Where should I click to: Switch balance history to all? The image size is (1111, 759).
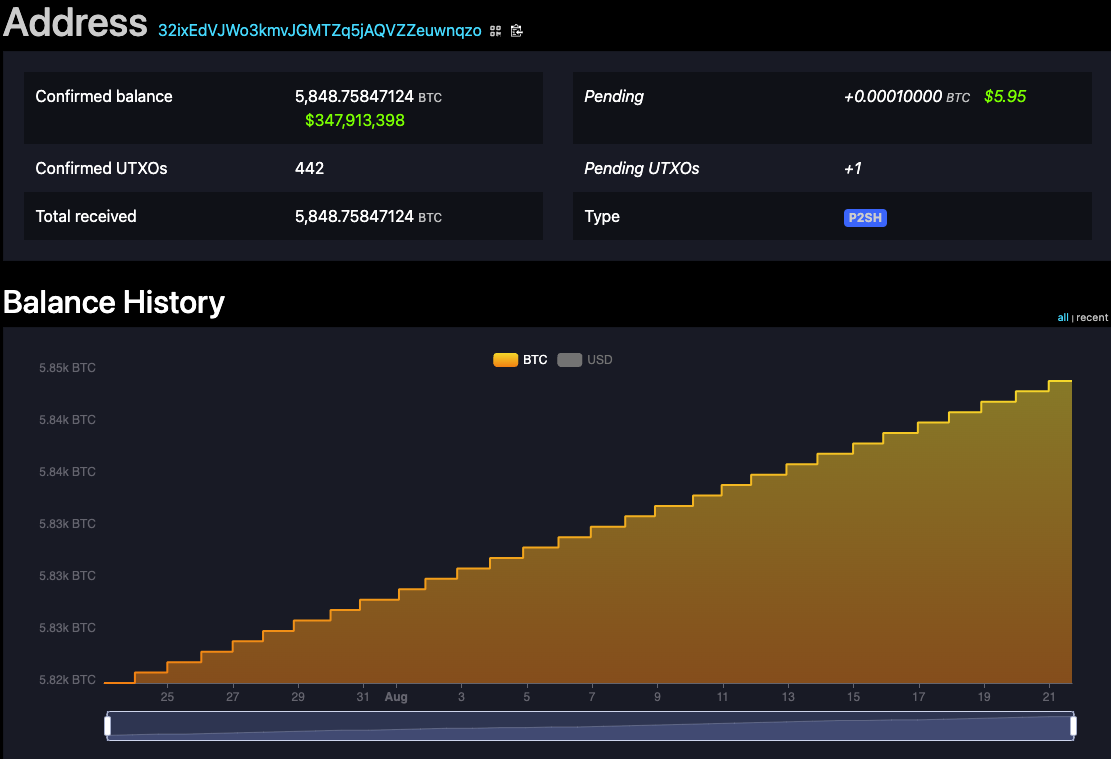tap(1063, 318)
